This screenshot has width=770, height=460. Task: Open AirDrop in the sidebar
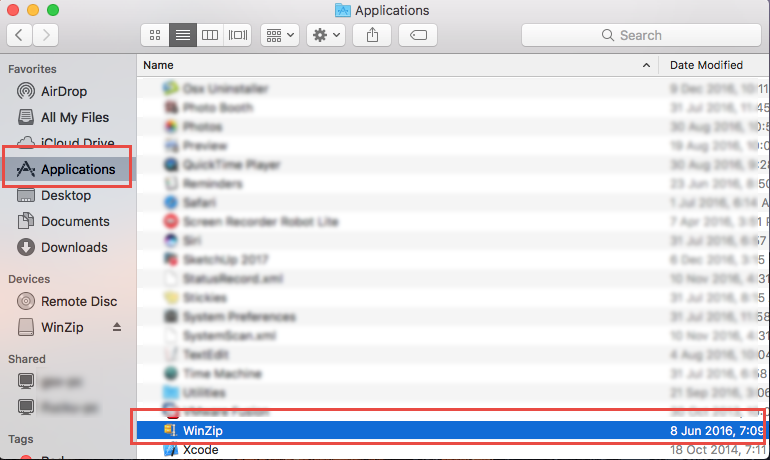click(64, 91)
